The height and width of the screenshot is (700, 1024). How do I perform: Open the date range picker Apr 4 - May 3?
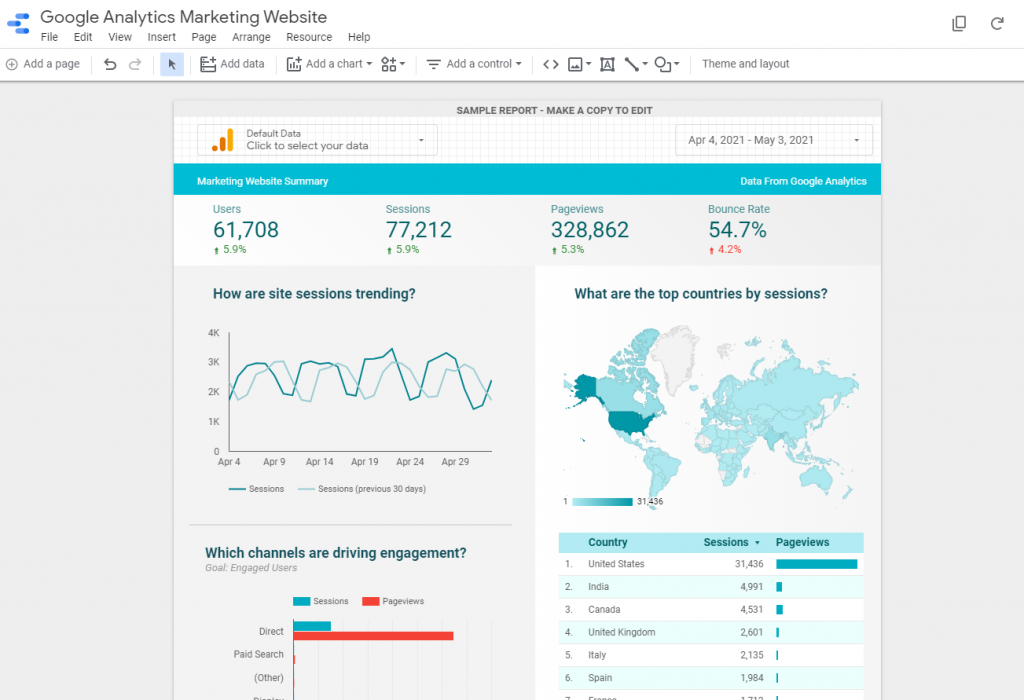pos(773,140)
